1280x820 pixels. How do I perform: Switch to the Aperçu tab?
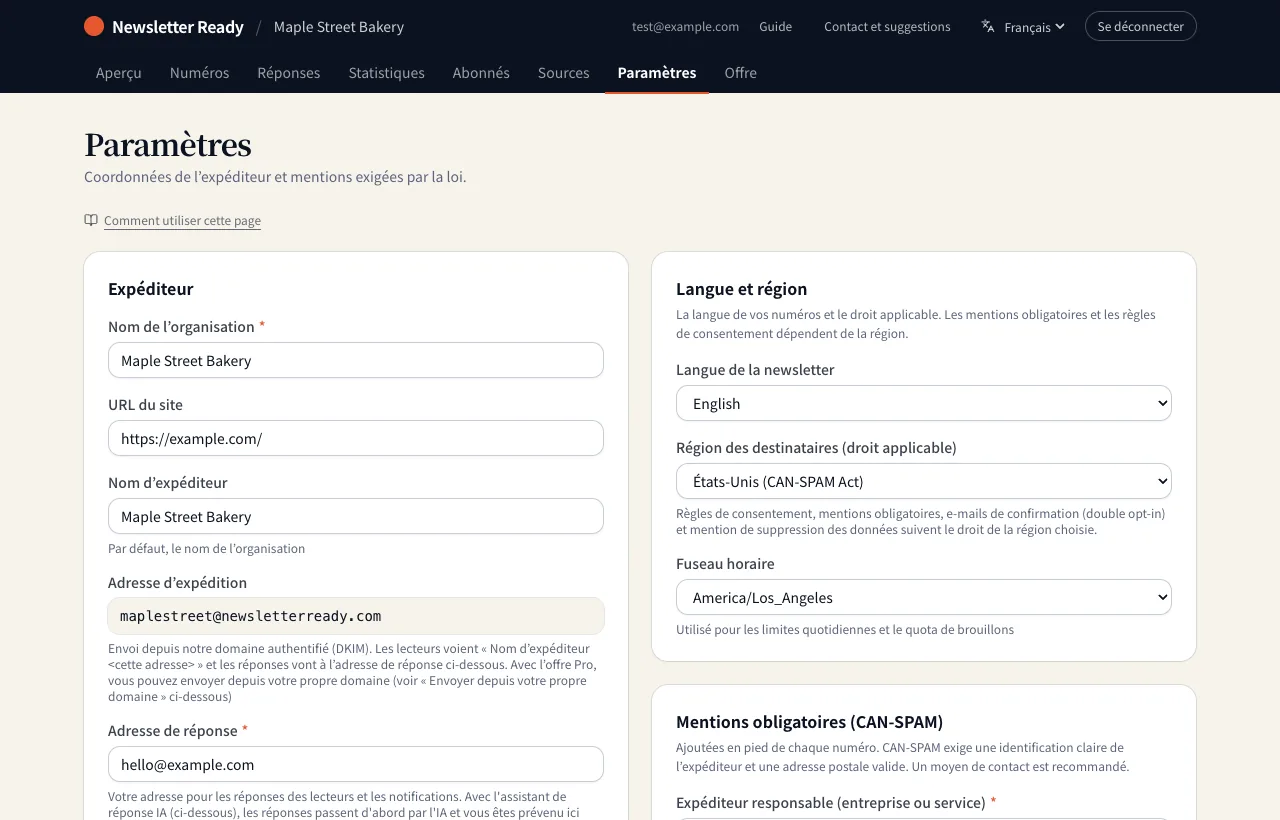point(119,73)
